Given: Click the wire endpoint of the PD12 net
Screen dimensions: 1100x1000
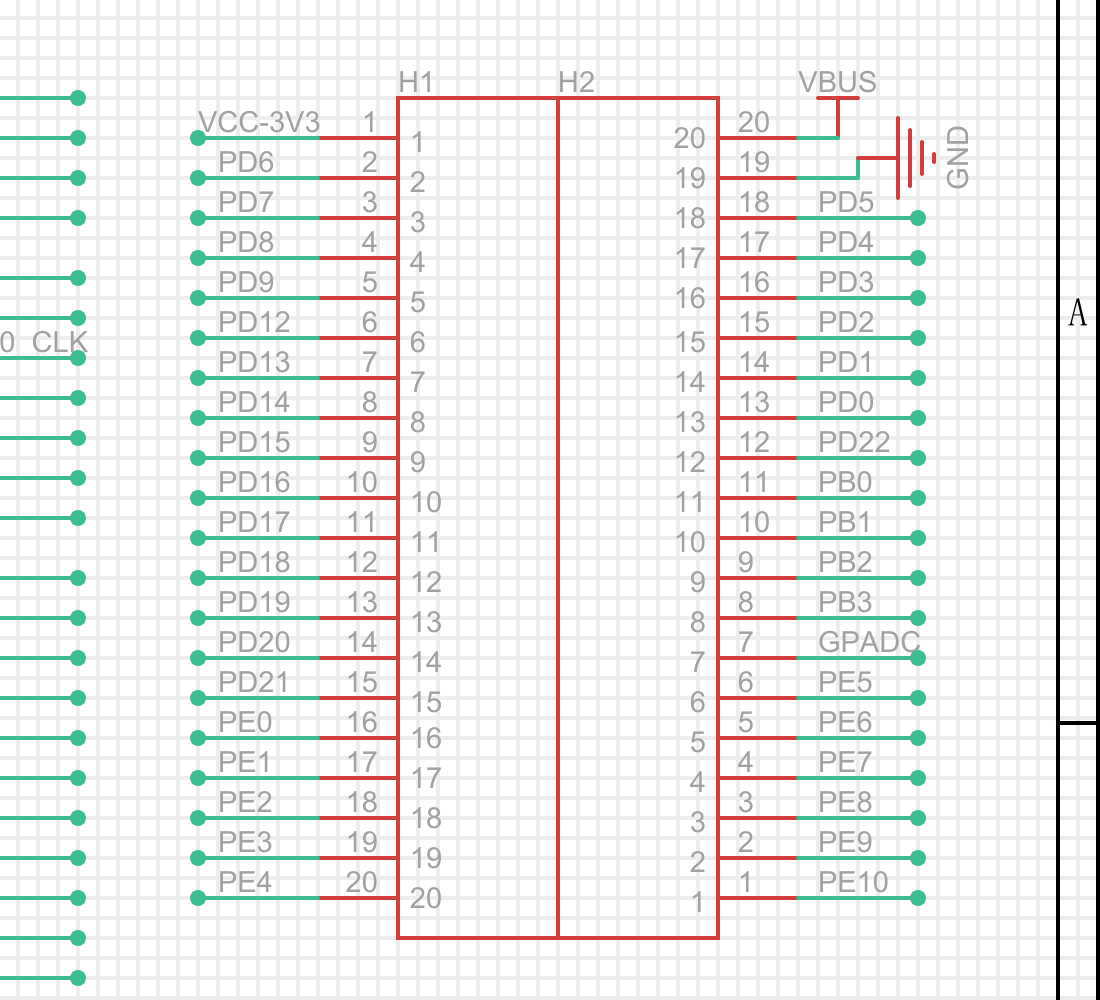Looking at the screenshot, I should 198,338.
